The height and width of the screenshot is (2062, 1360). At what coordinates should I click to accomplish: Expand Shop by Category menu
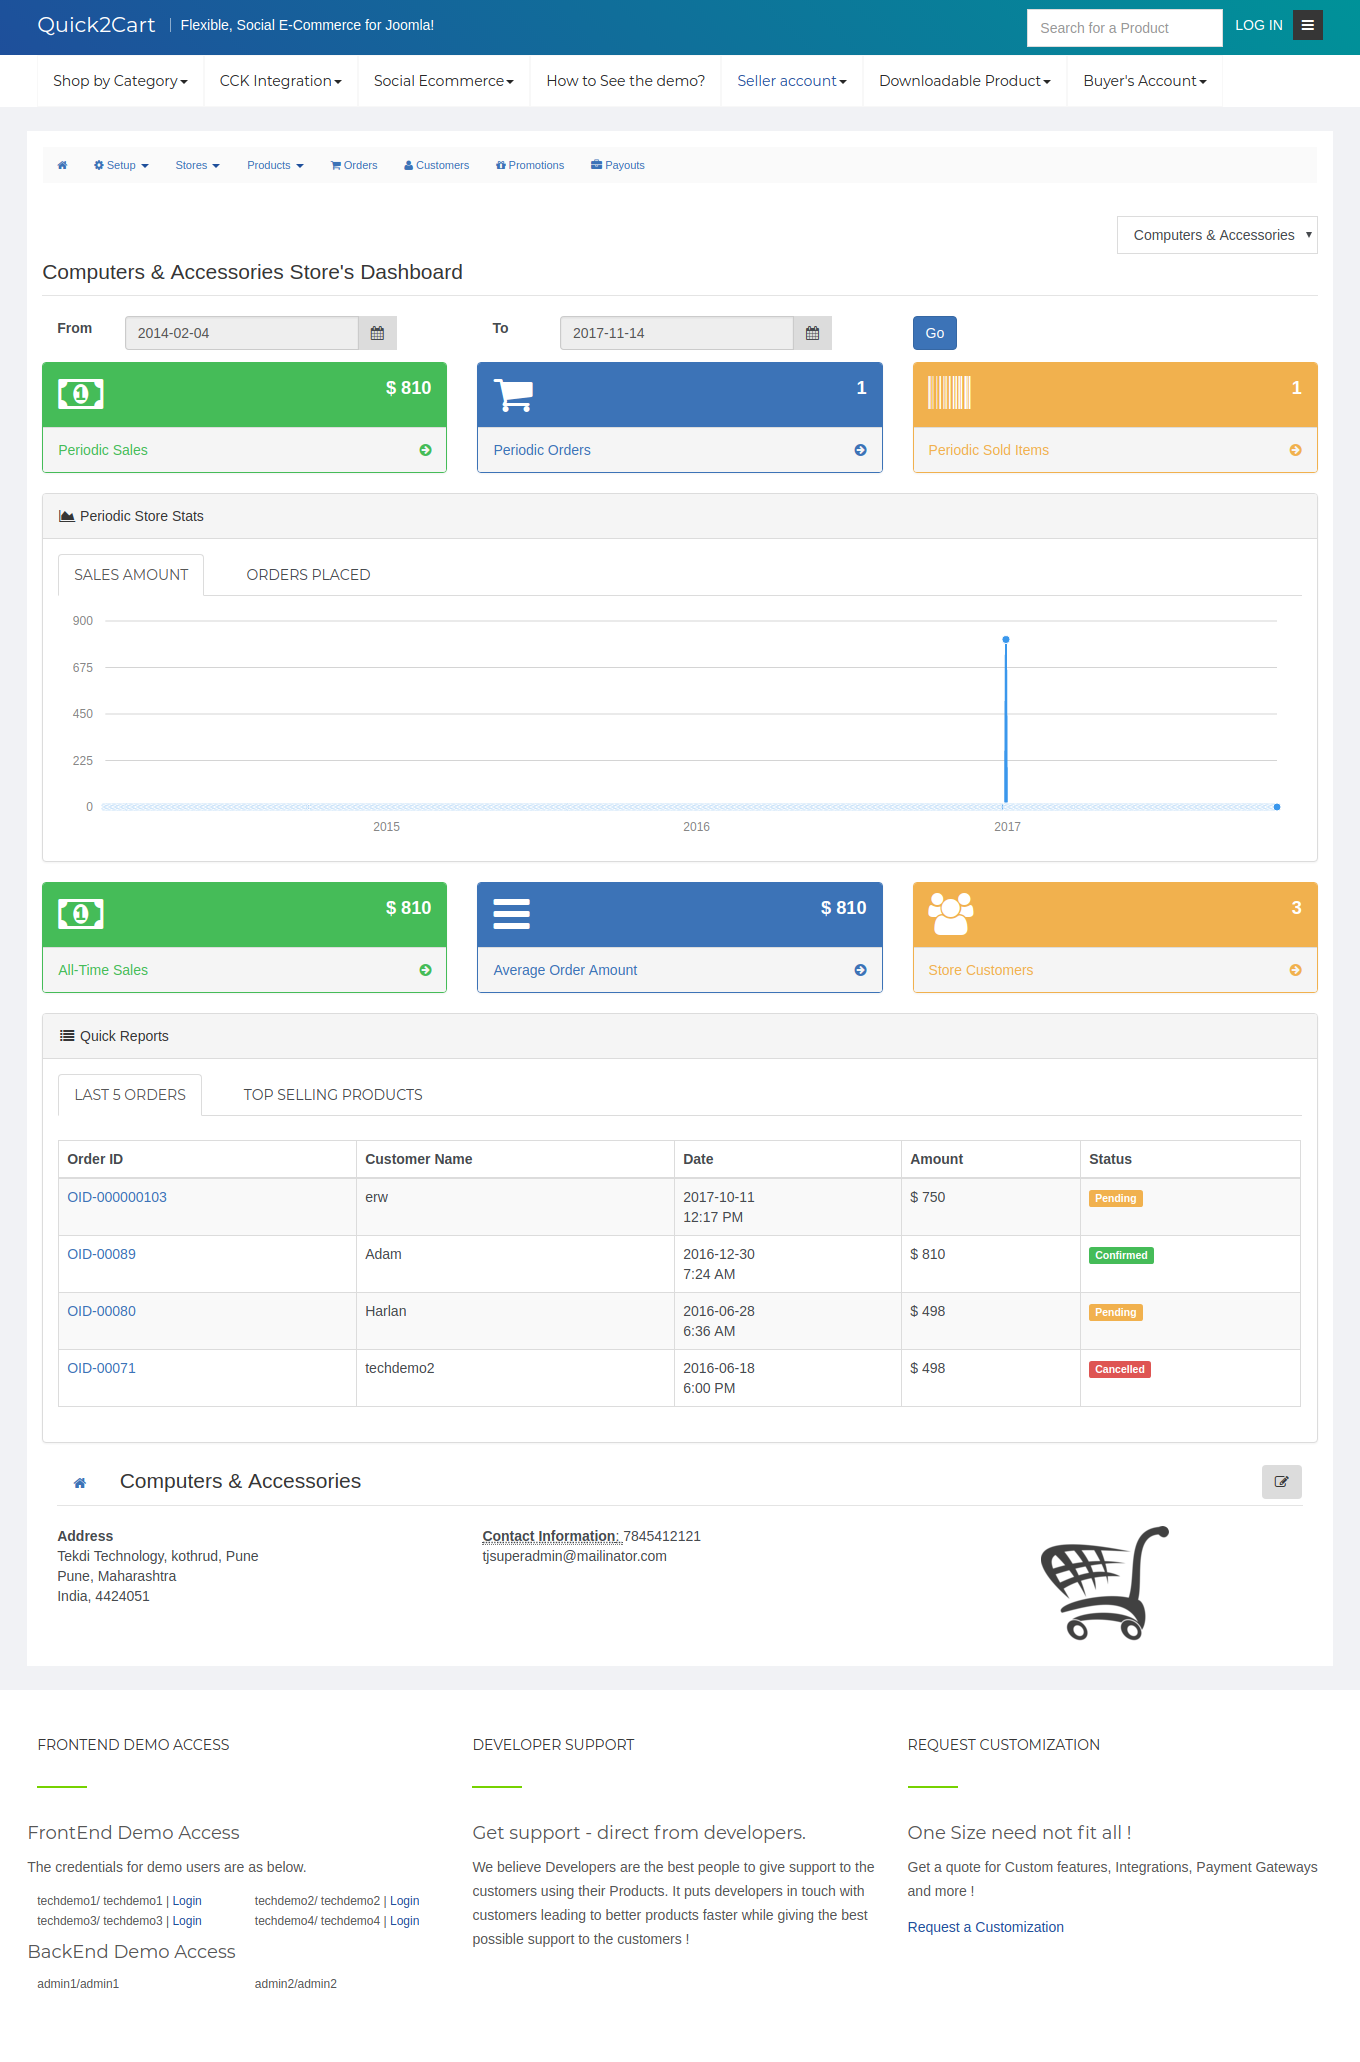click(120, 81)
